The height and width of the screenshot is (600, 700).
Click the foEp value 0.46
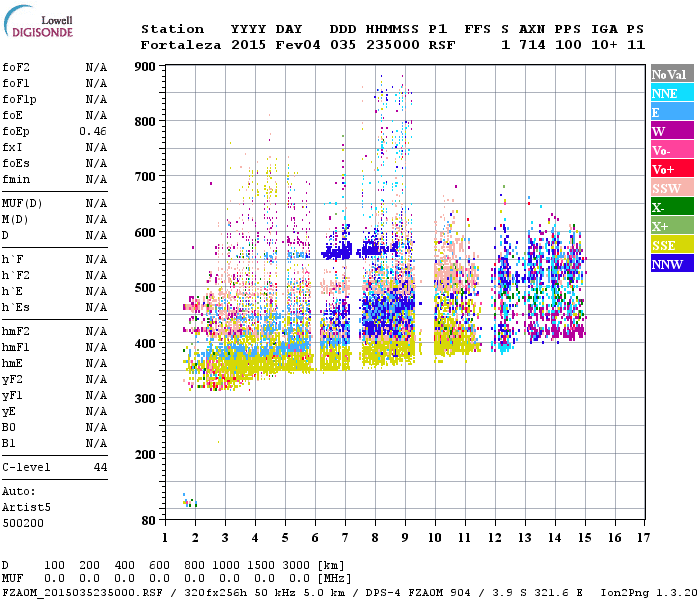(x=93, y=131)
